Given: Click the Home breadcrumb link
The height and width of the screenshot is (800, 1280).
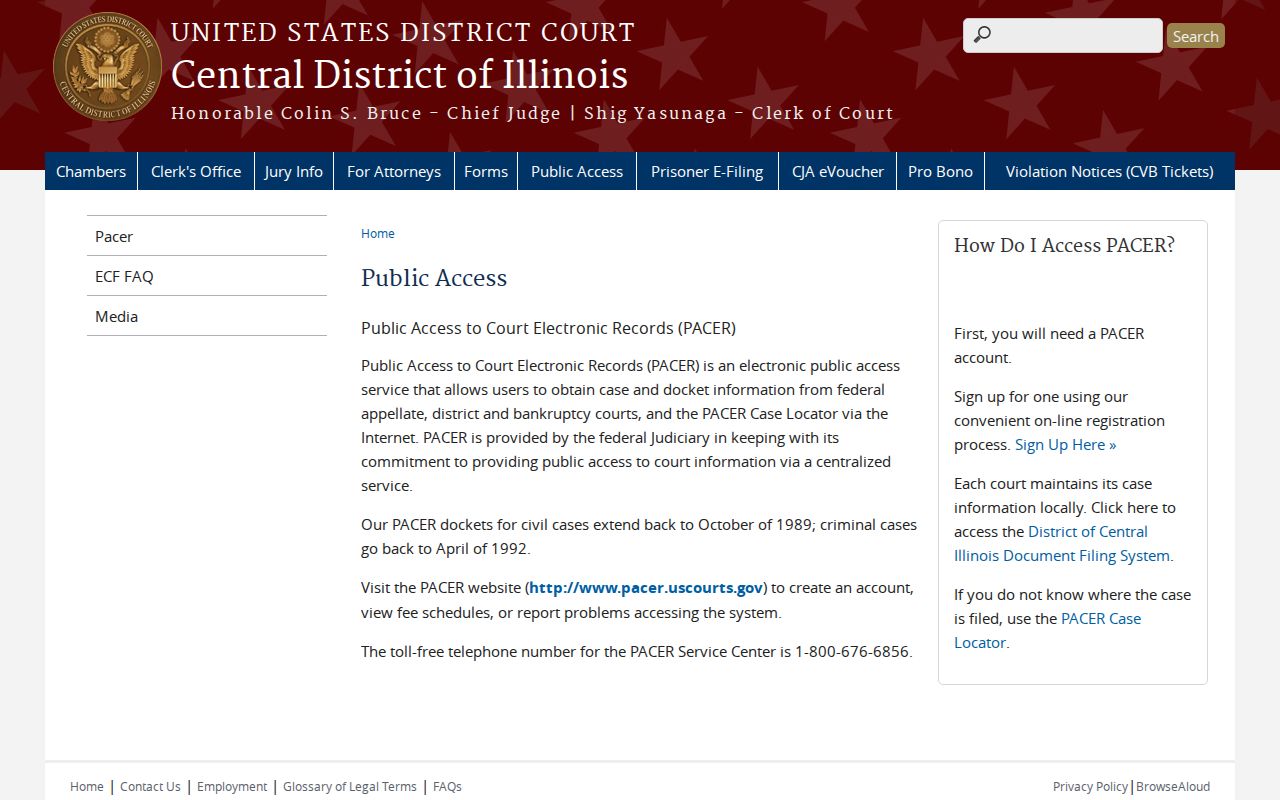Looking at the screenshot, I should 378,233.
